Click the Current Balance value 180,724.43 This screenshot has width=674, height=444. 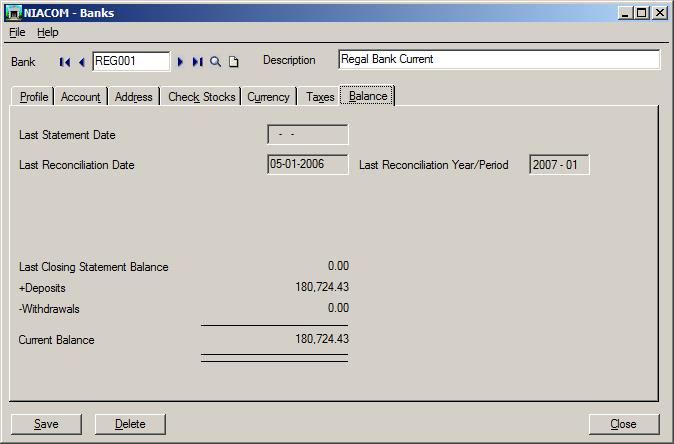[322, 339]
